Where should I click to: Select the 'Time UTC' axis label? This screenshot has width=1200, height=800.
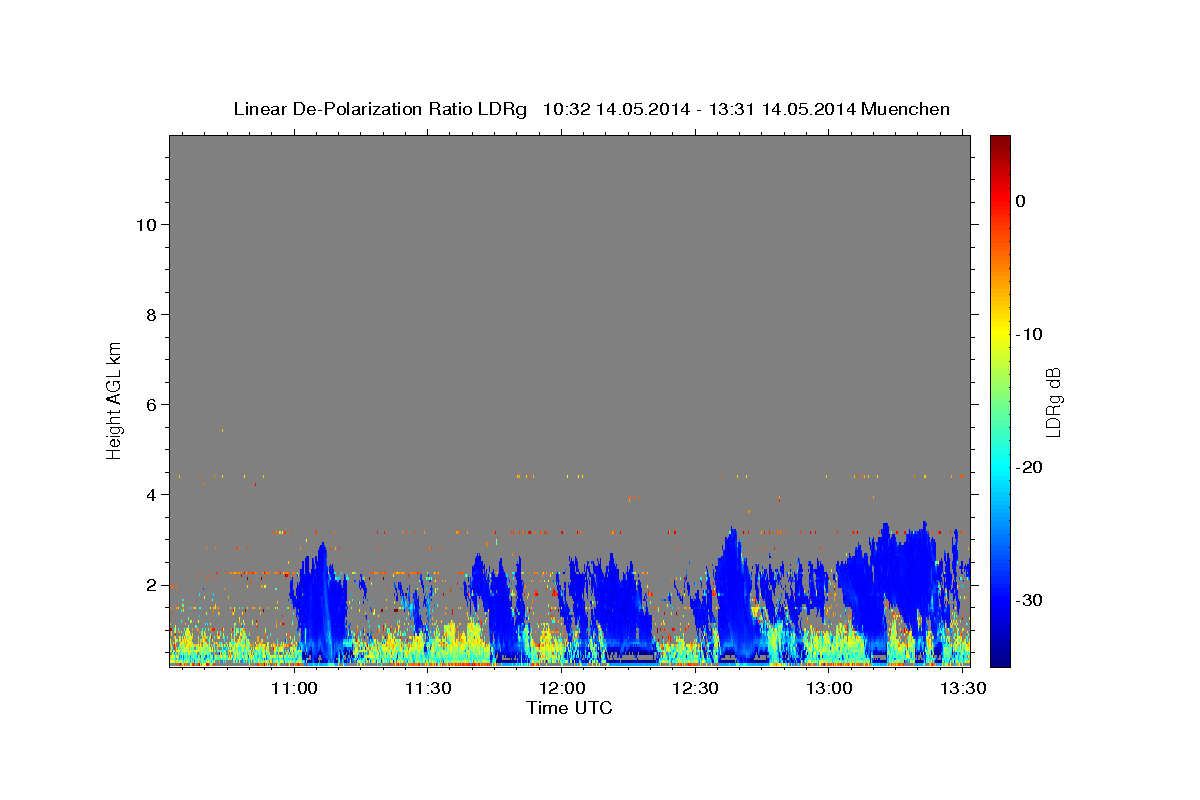569,708
